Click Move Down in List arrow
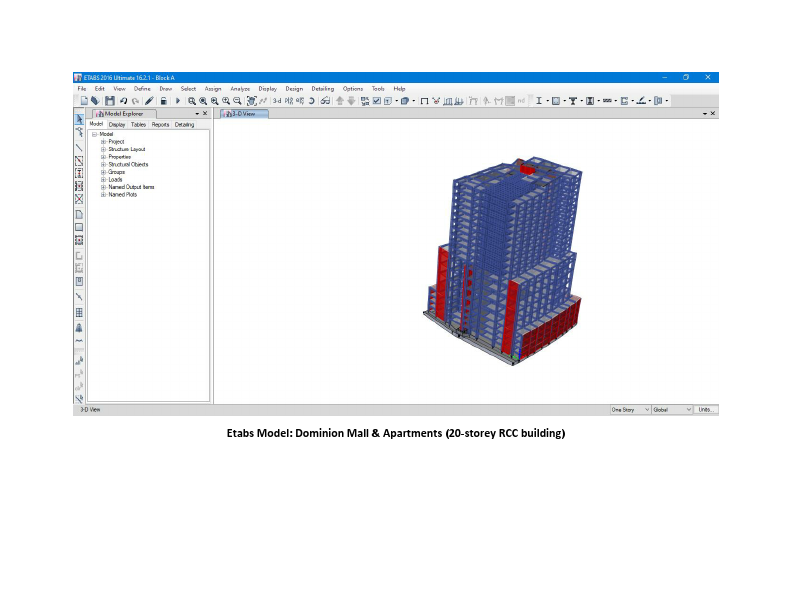Image resolution: width=792 pixels, height=612 pixels. point(351,101)
